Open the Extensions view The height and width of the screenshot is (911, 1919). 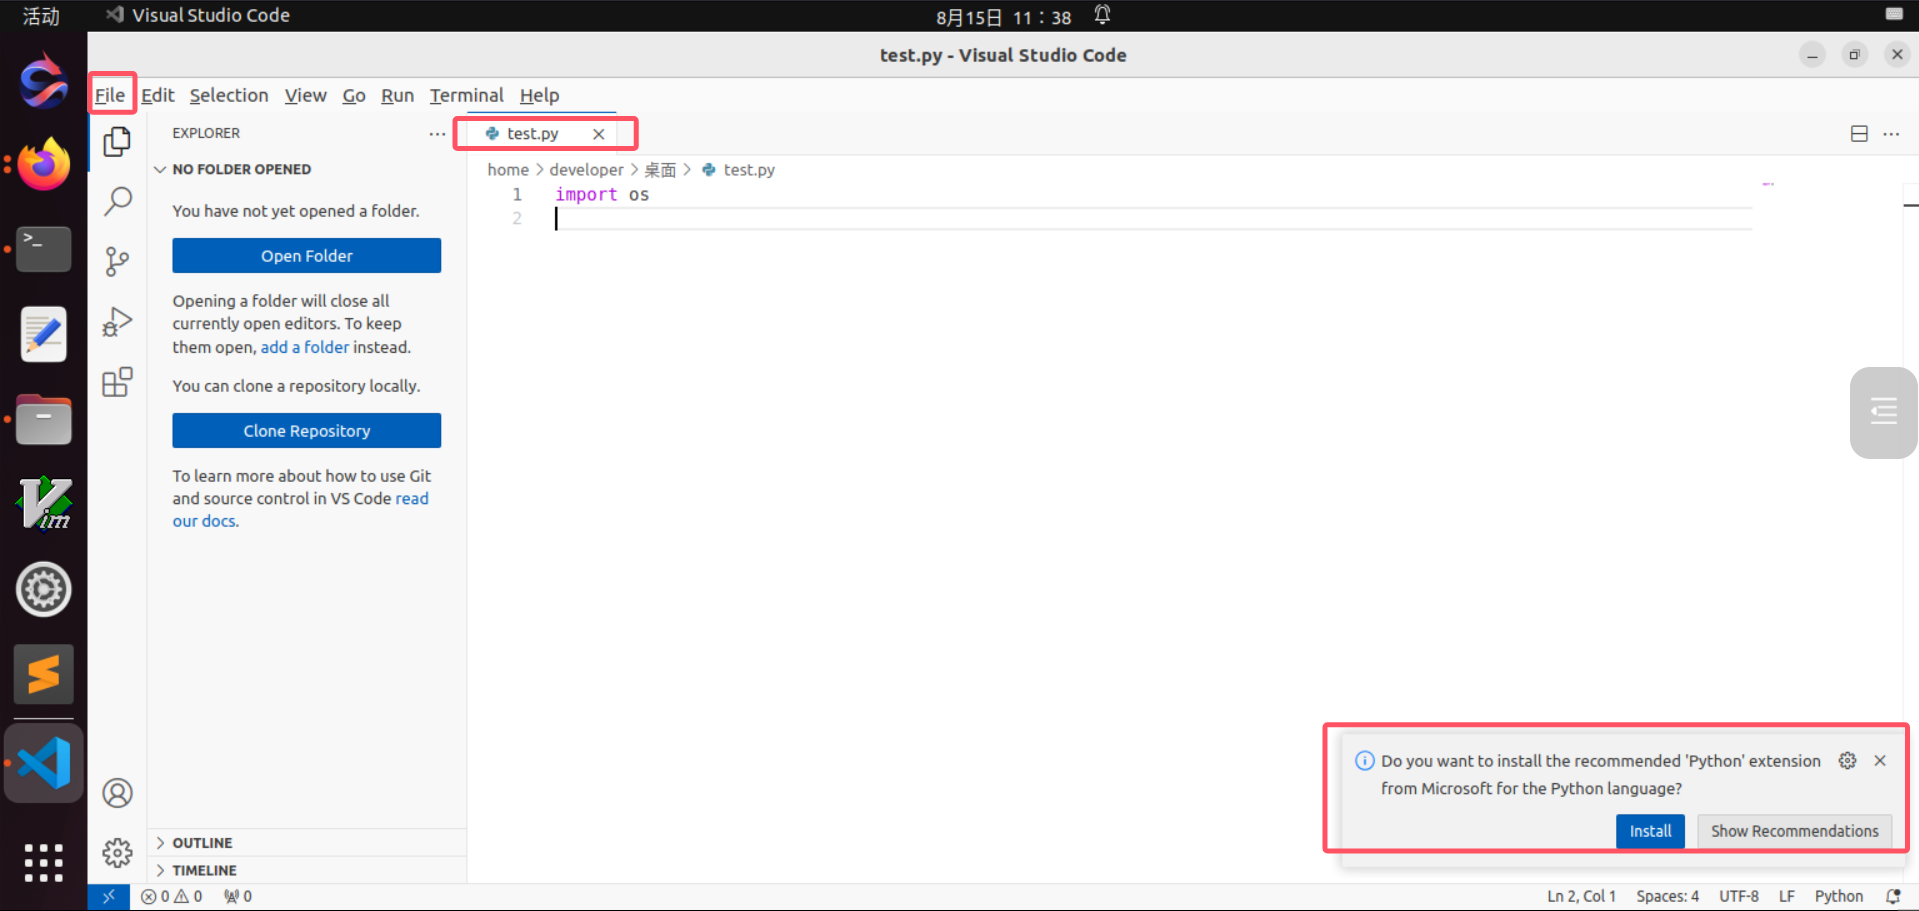(117, 382)
